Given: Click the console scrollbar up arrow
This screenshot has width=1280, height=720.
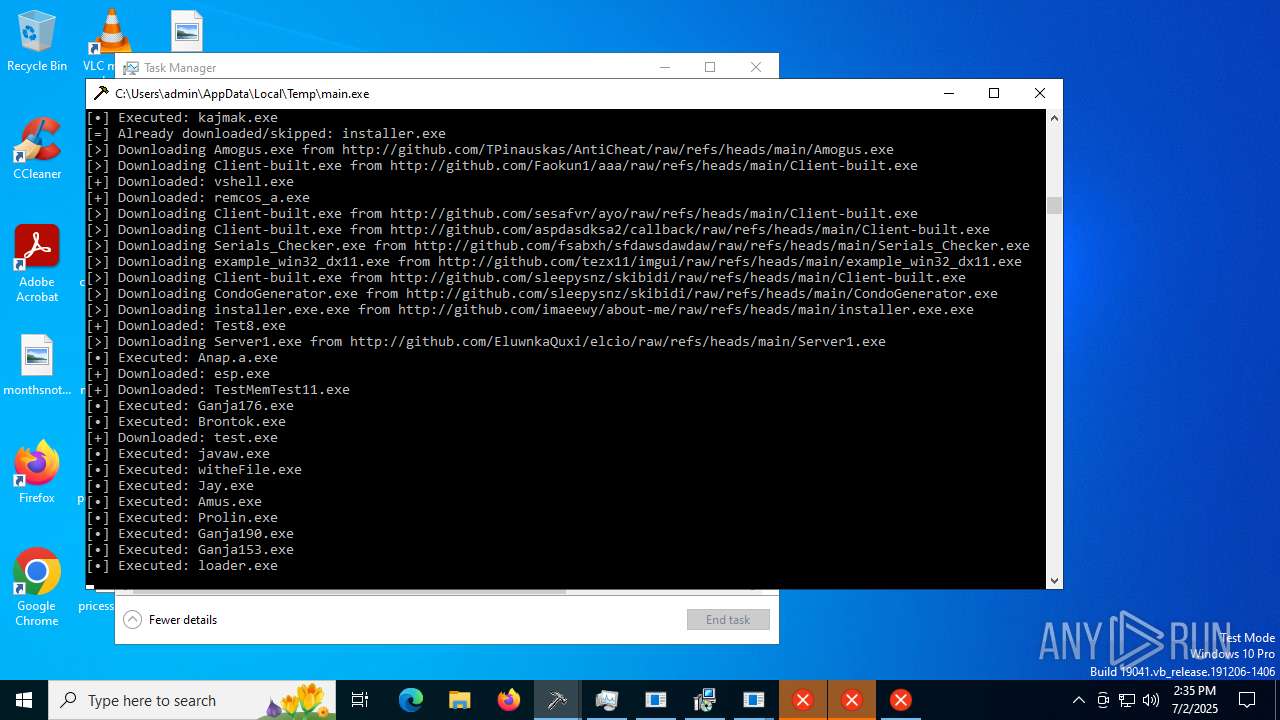Looking at the screenshot, I should point(1054,118).
